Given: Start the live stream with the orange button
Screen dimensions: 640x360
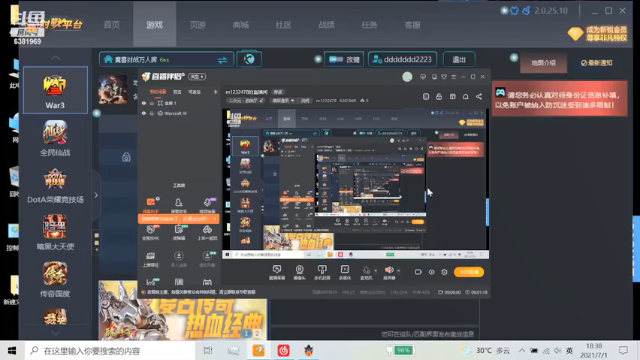Looking at the screenshot, I should pyautogui.click(x=469, y=272).
